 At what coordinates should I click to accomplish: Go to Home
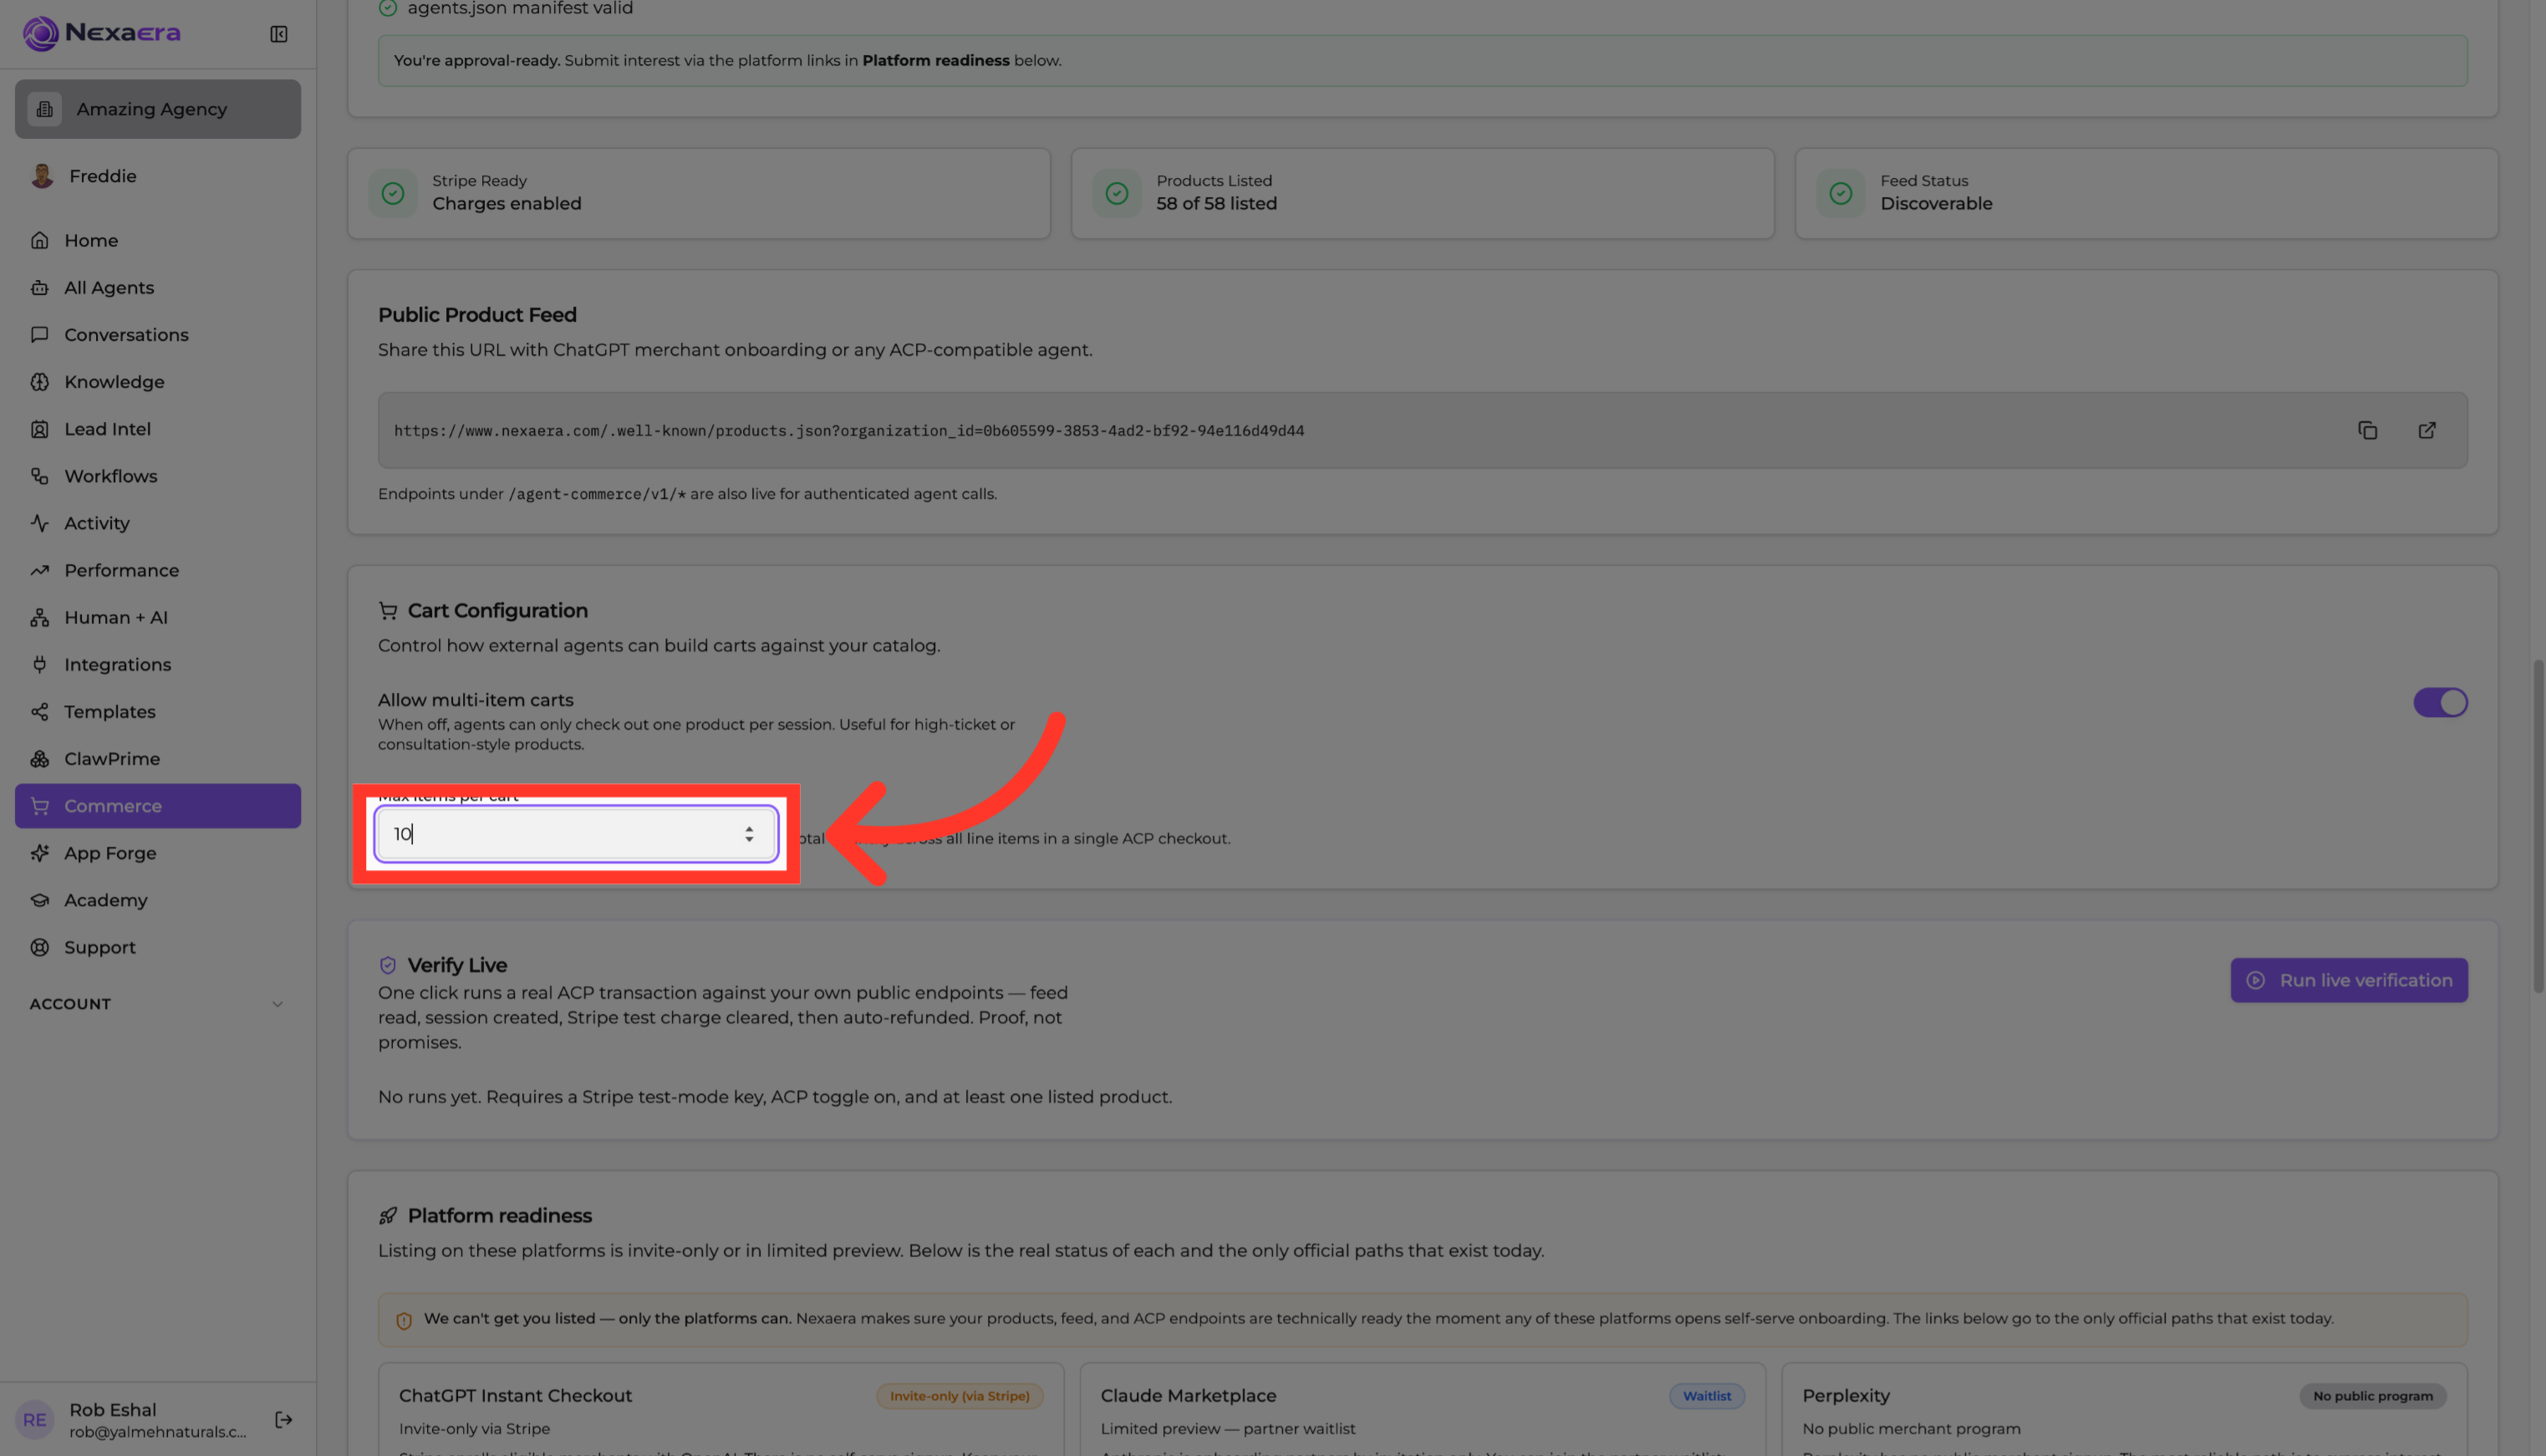[158, 240]
